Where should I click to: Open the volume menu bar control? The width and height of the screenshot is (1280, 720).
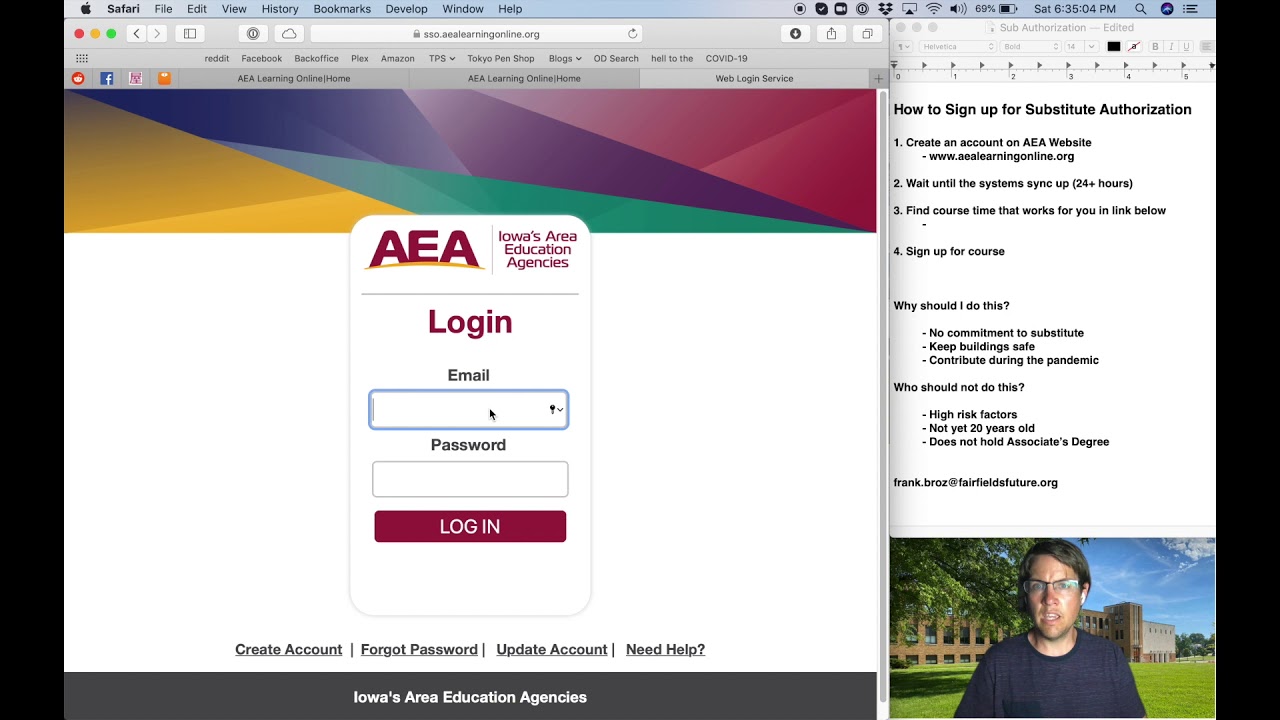tap(958, 9)
